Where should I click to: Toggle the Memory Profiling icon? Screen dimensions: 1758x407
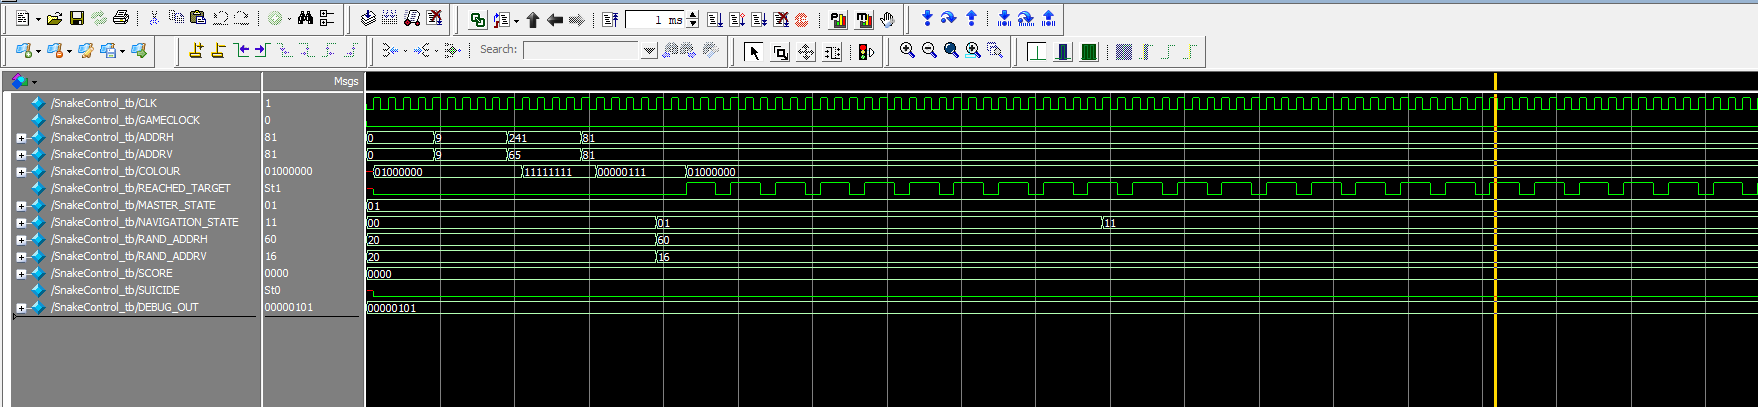tap(863, 19)
